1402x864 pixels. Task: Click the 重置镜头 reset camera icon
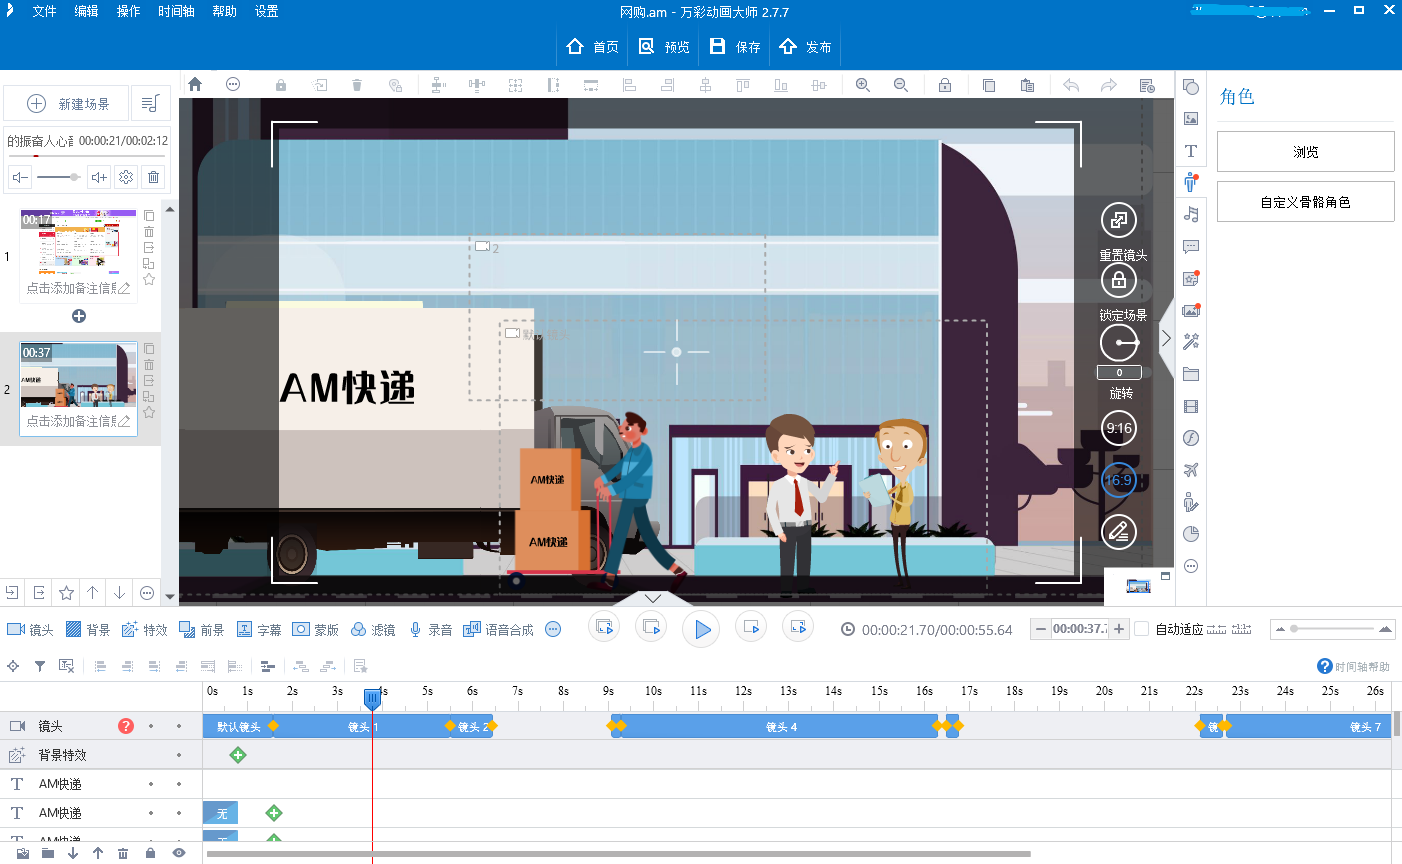pyautogui.click(x=1118, y=220)
